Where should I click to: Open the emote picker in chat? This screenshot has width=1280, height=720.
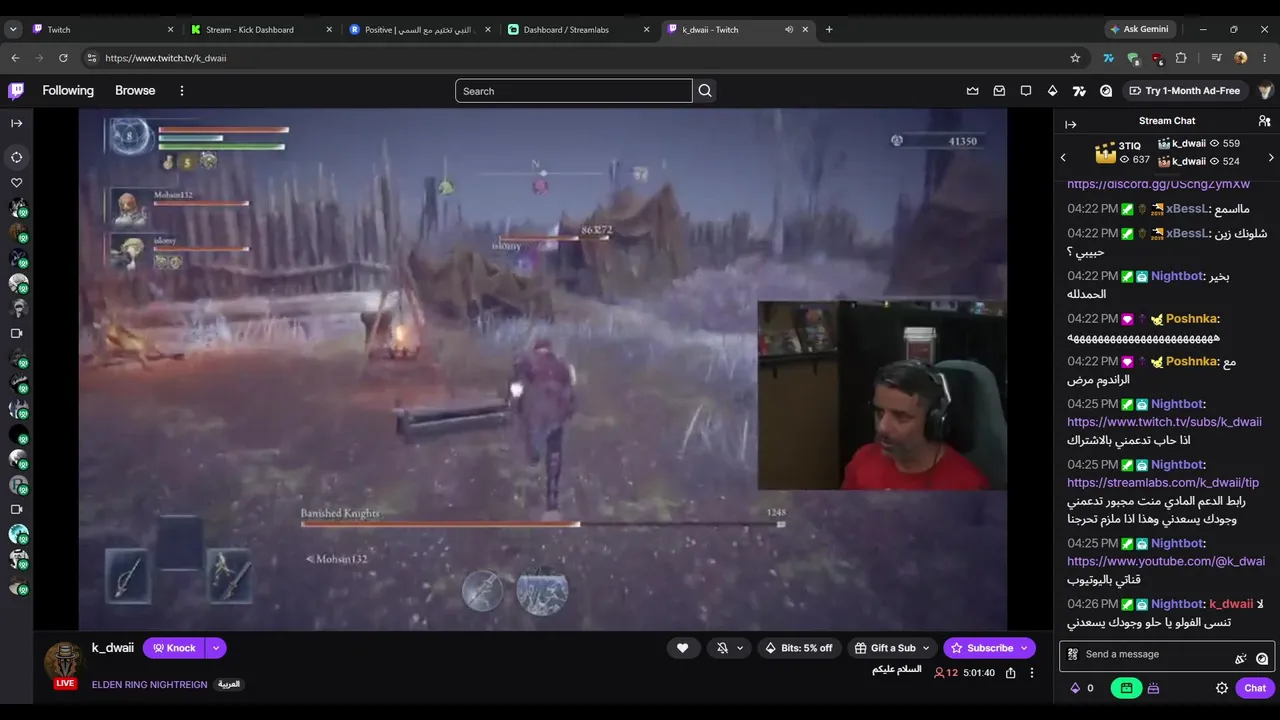(1262, 658)
